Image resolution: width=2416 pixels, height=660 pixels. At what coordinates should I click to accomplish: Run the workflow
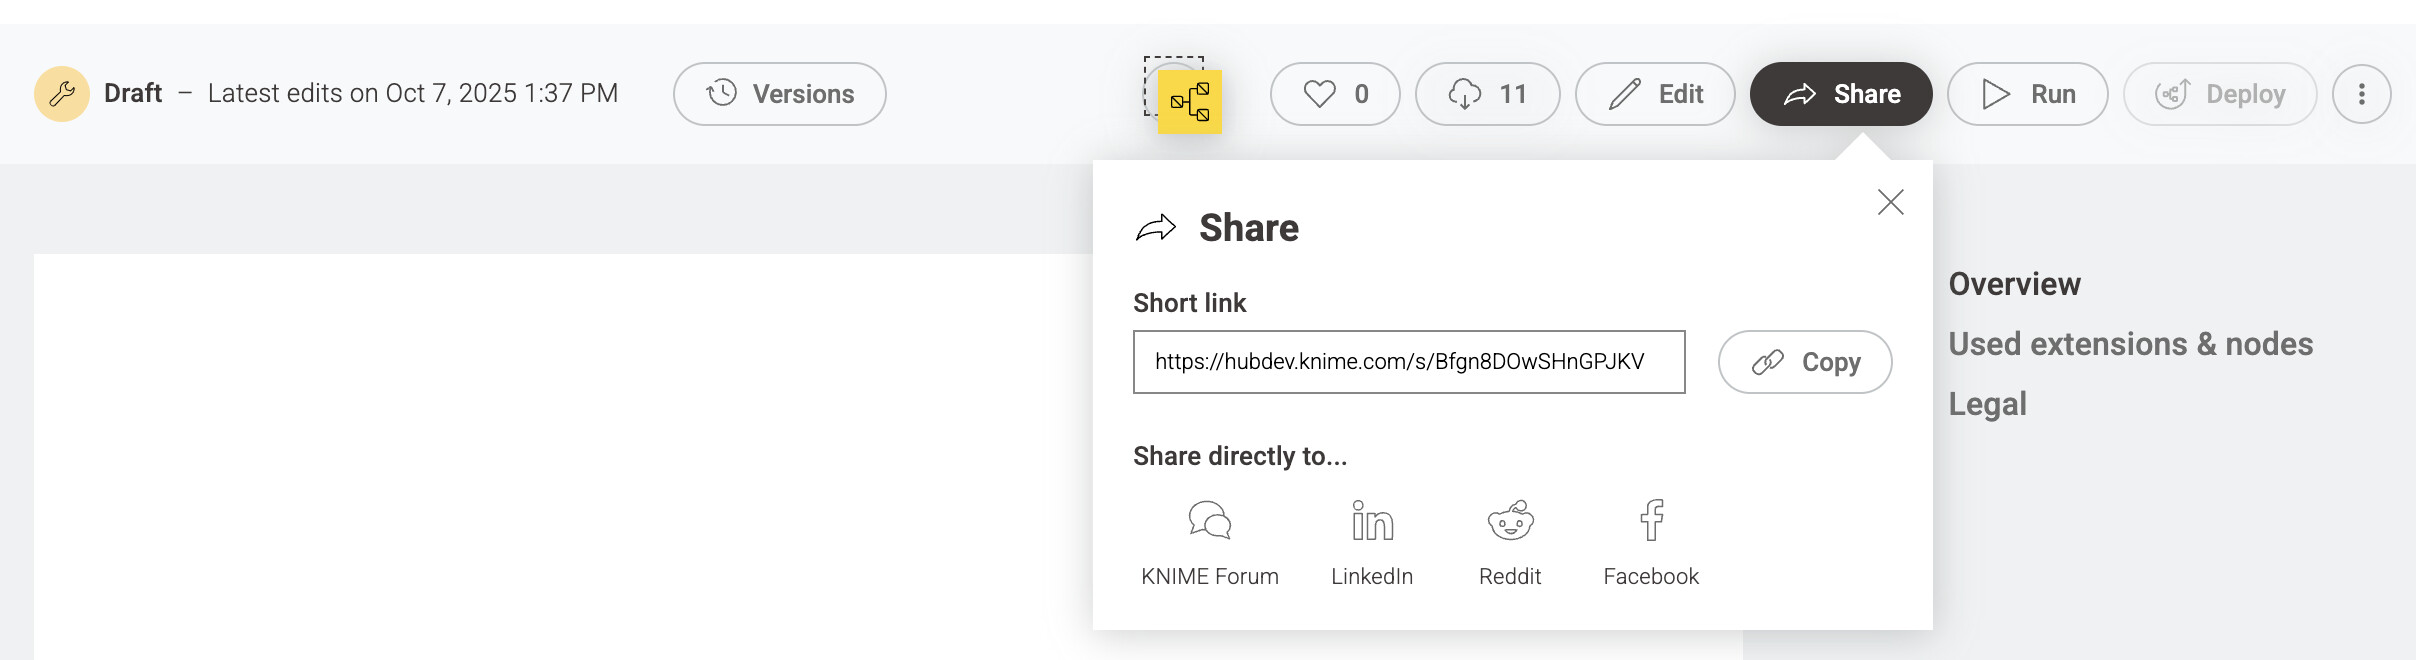(2027, 94)
